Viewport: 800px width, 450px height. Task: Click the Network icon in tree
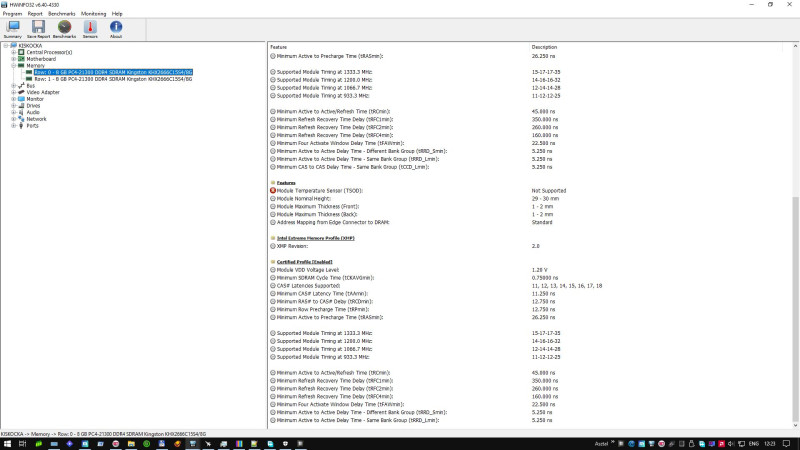pos(21,119)
